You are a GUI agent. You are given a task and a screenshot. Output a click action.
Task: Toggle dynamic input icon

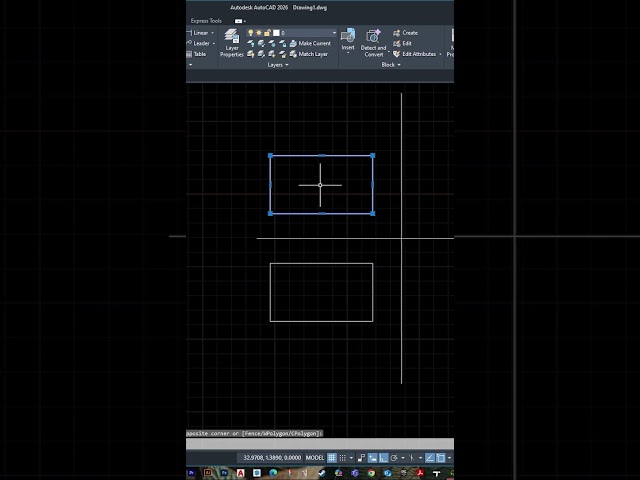[x=372, y=458]
